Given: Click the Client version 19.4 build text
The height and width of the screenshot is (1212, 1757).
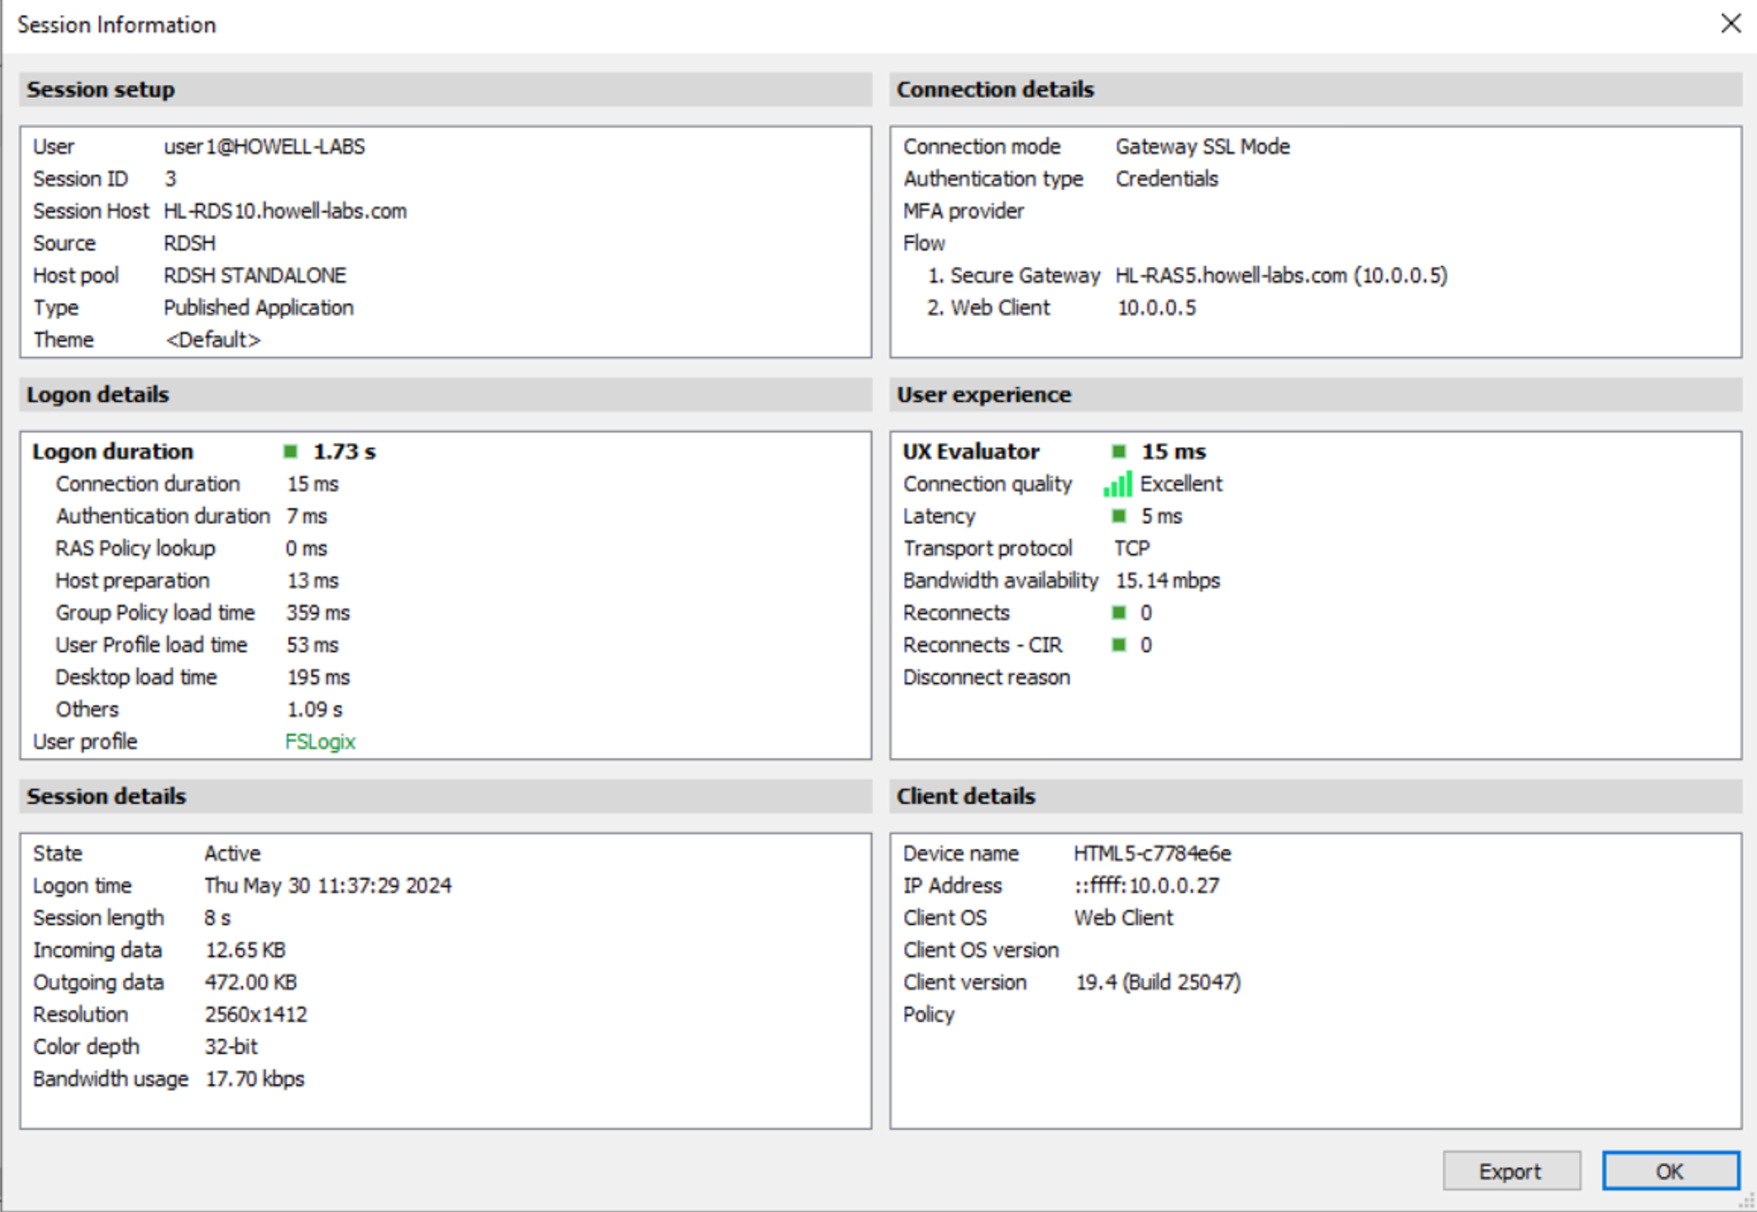Looking at the screenshot, I should pos(1158,983).
